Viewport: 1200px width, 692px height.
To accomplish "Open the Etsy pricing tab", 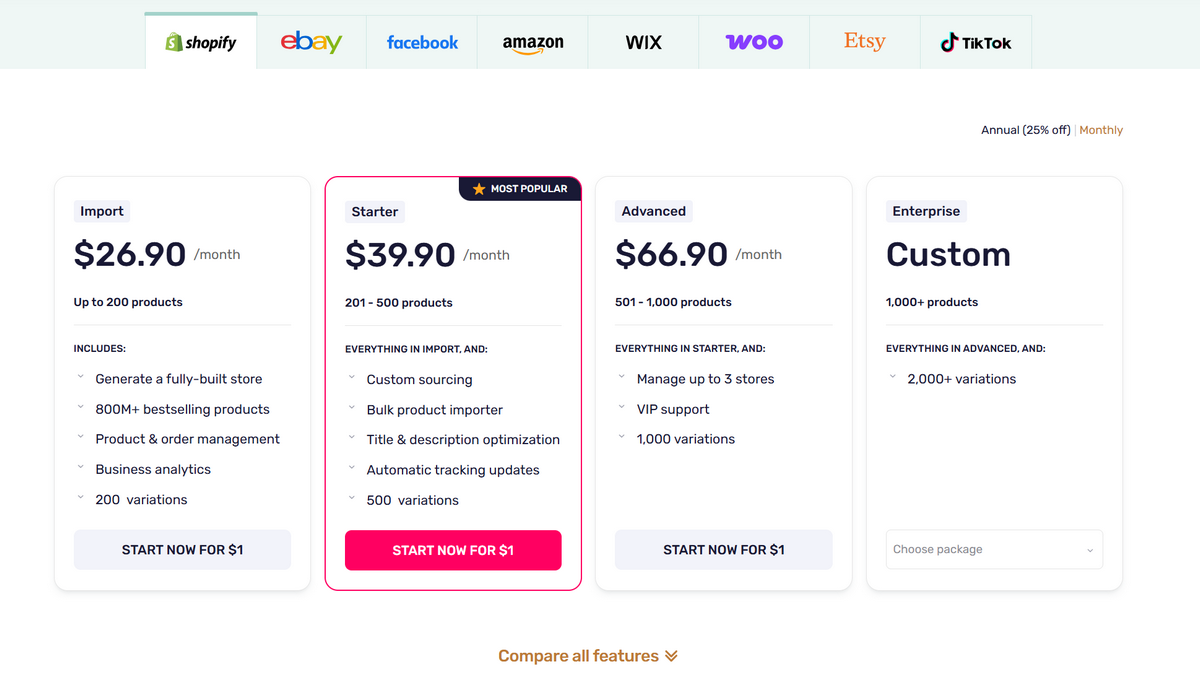I will [864, 42].
